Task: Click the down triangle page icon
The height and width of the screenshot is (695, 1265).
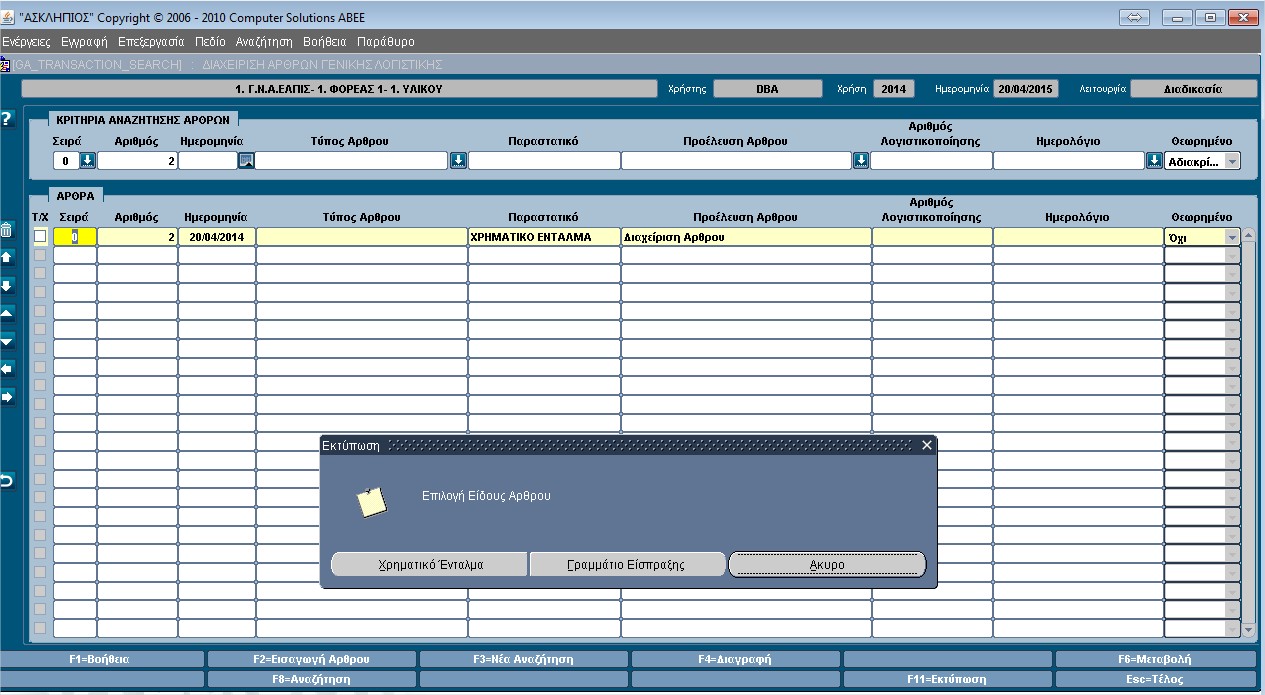Action: click(x=7, y=341)
